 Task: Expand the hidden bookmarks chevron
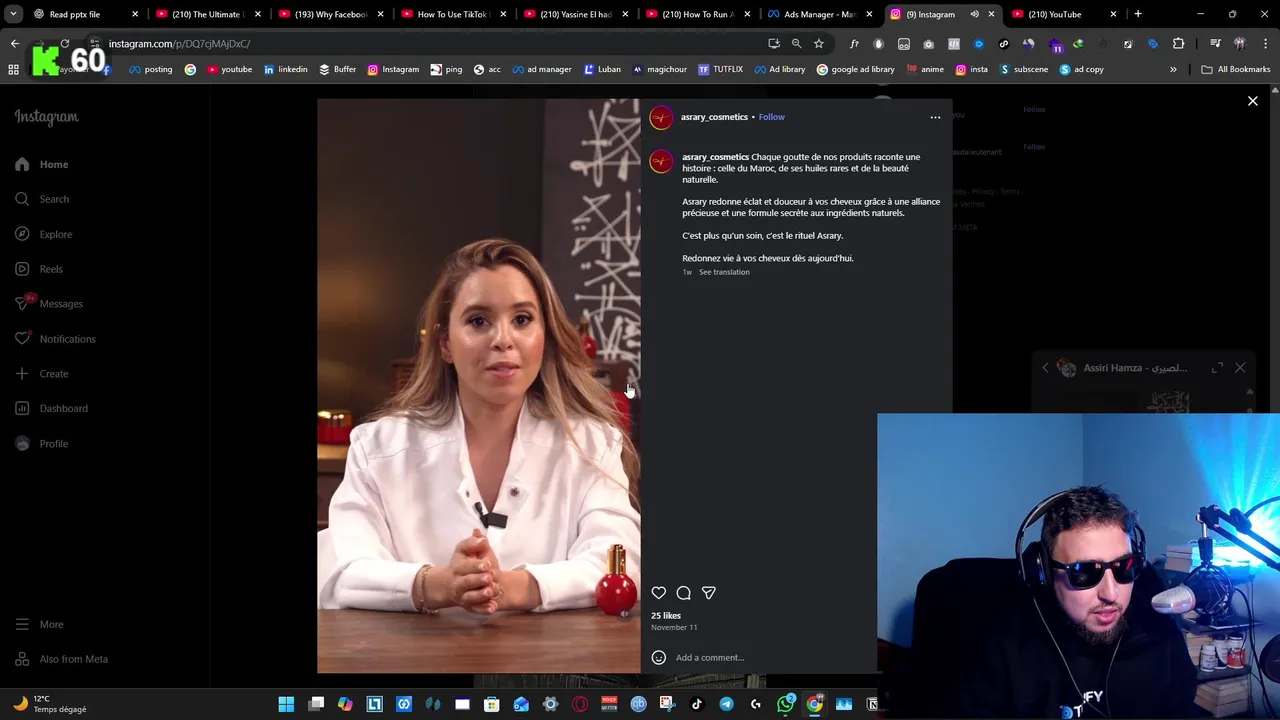[x=1173, y=69]
